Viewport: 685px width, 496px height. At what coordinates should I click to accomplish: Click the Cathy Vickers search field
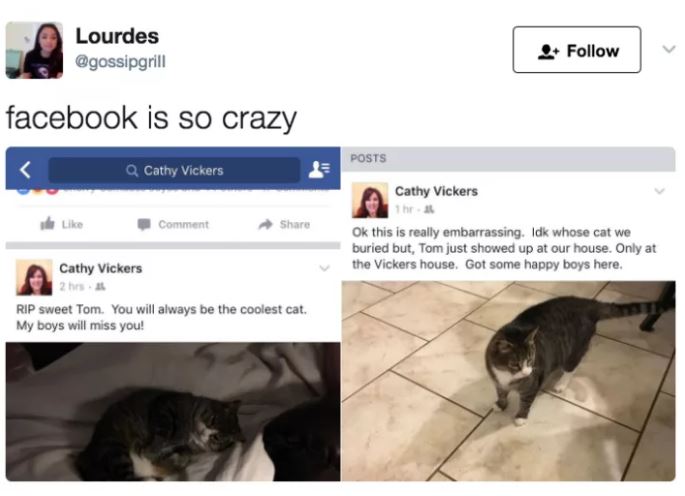[x=174, y=170]
